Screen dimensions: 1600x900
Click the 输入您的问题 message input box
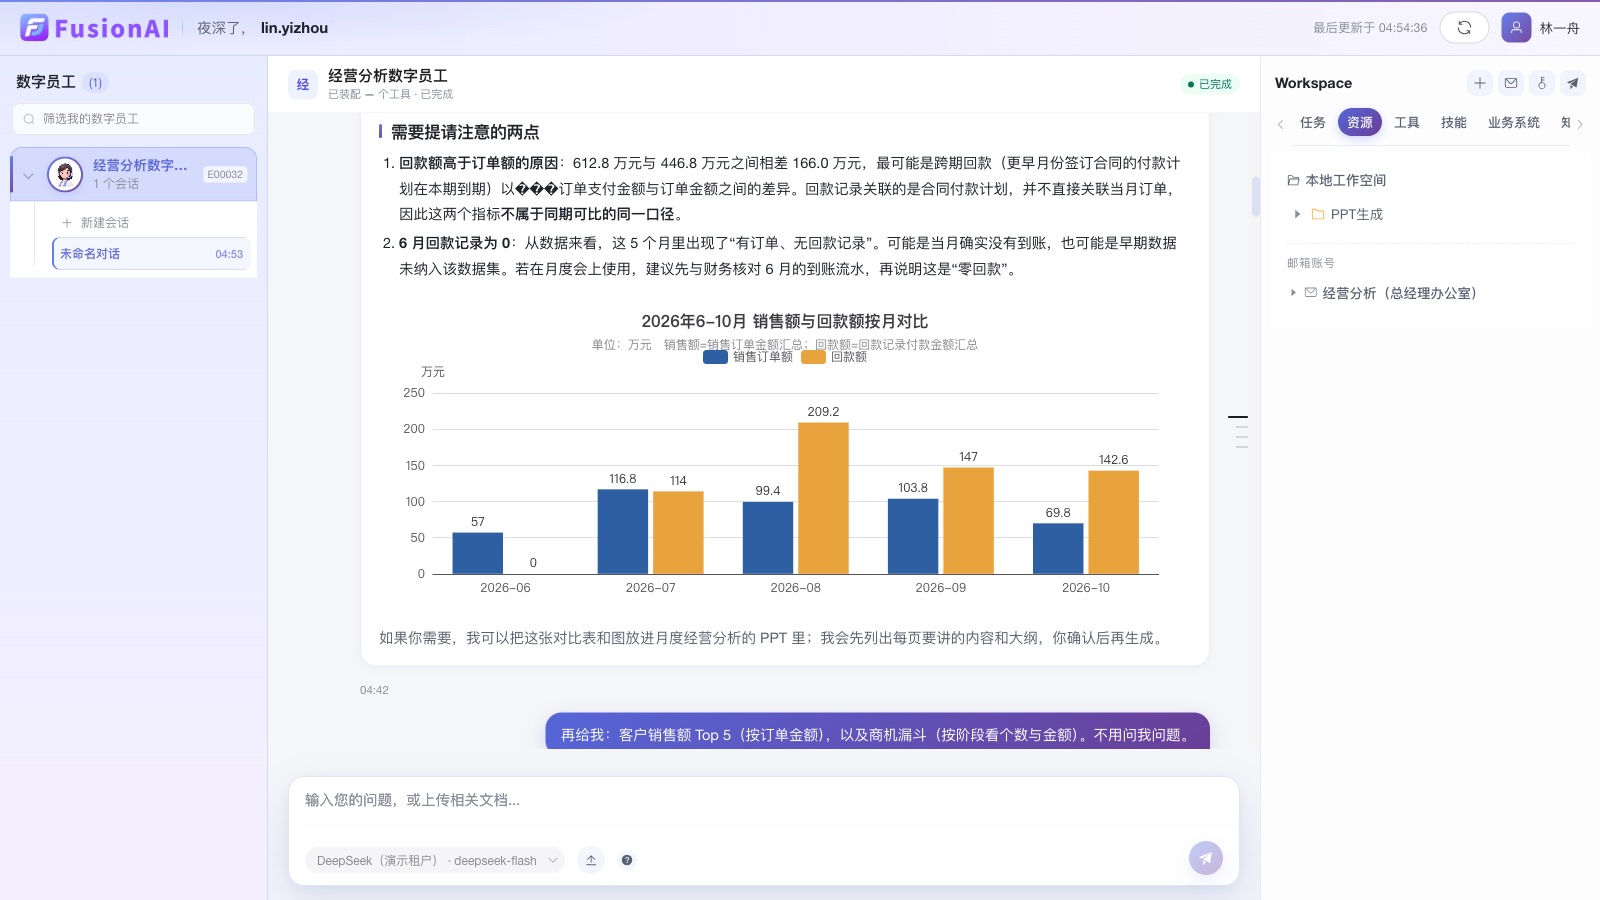(x=764, y=801)
